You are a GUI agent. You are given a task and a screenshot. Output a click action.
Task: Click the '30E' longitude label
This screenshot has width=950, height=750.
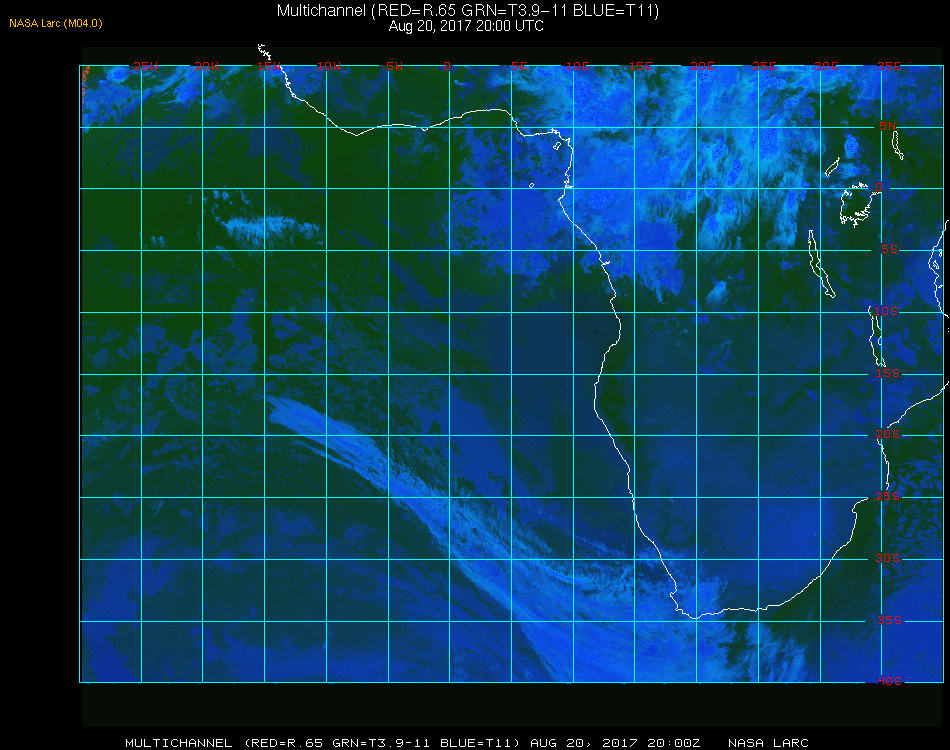point(826,66)
